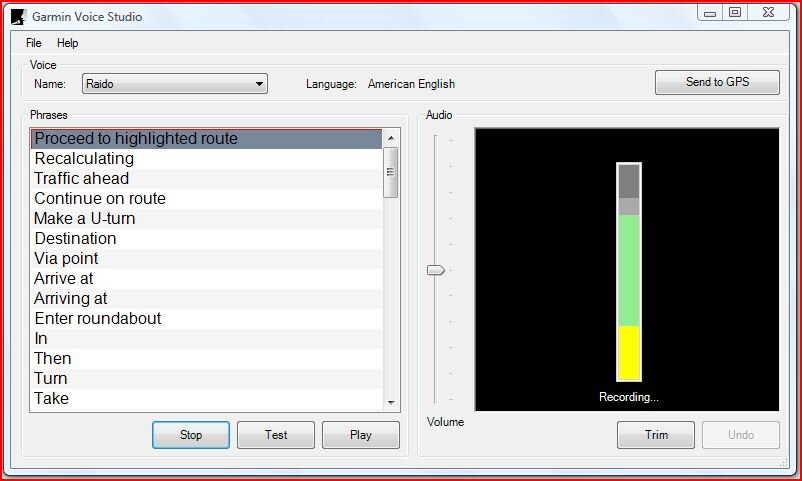Click the Undo button

[741, 435]
